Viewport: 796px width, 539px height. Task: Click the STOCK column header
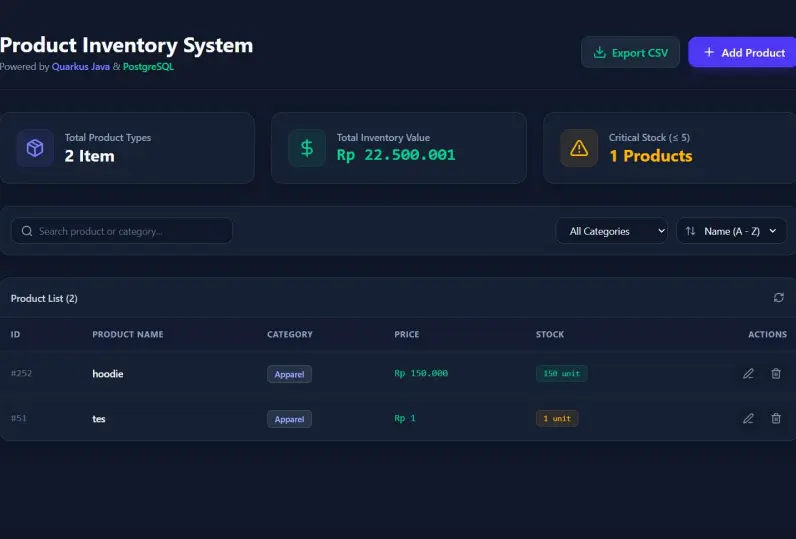click(550, 334)
